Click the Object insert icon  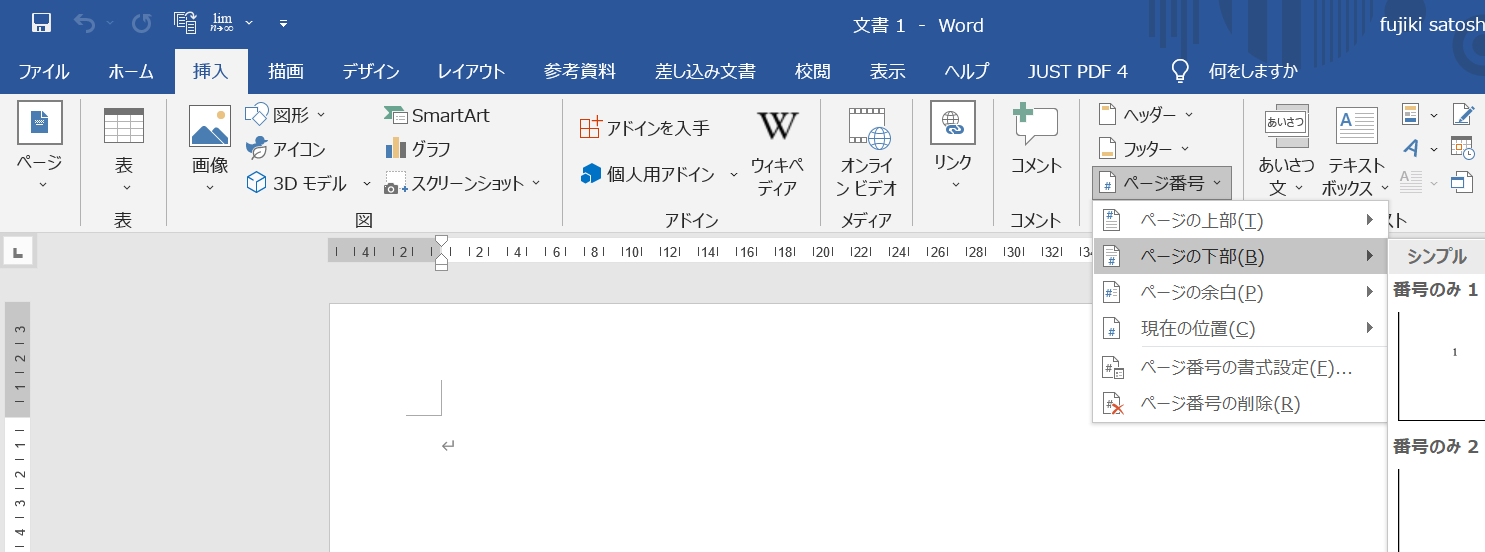1463,182
